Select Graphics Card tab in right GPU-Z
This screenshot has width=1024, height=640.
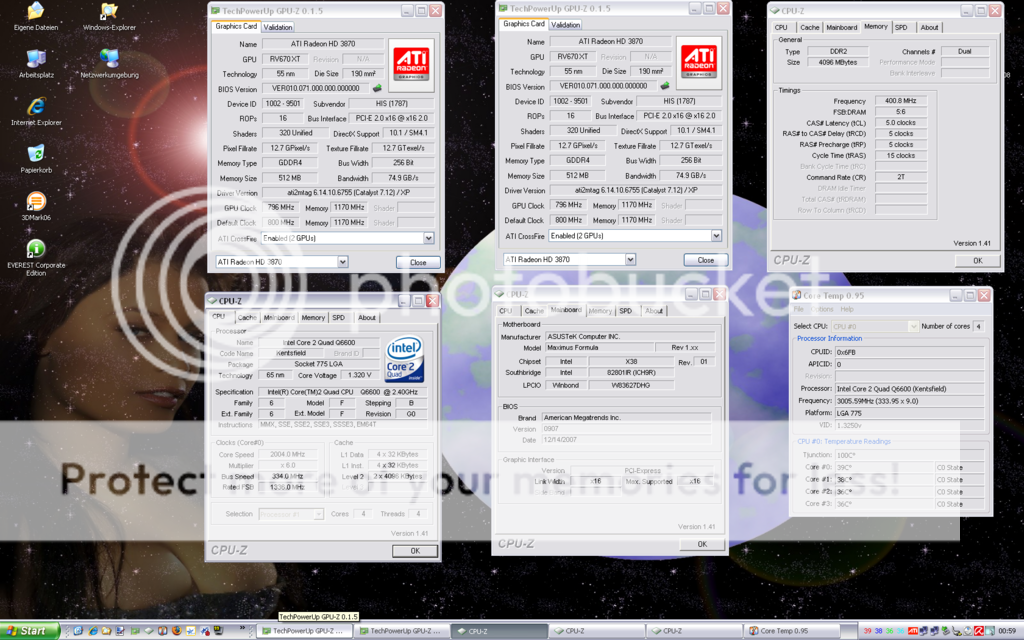point(524,24)
